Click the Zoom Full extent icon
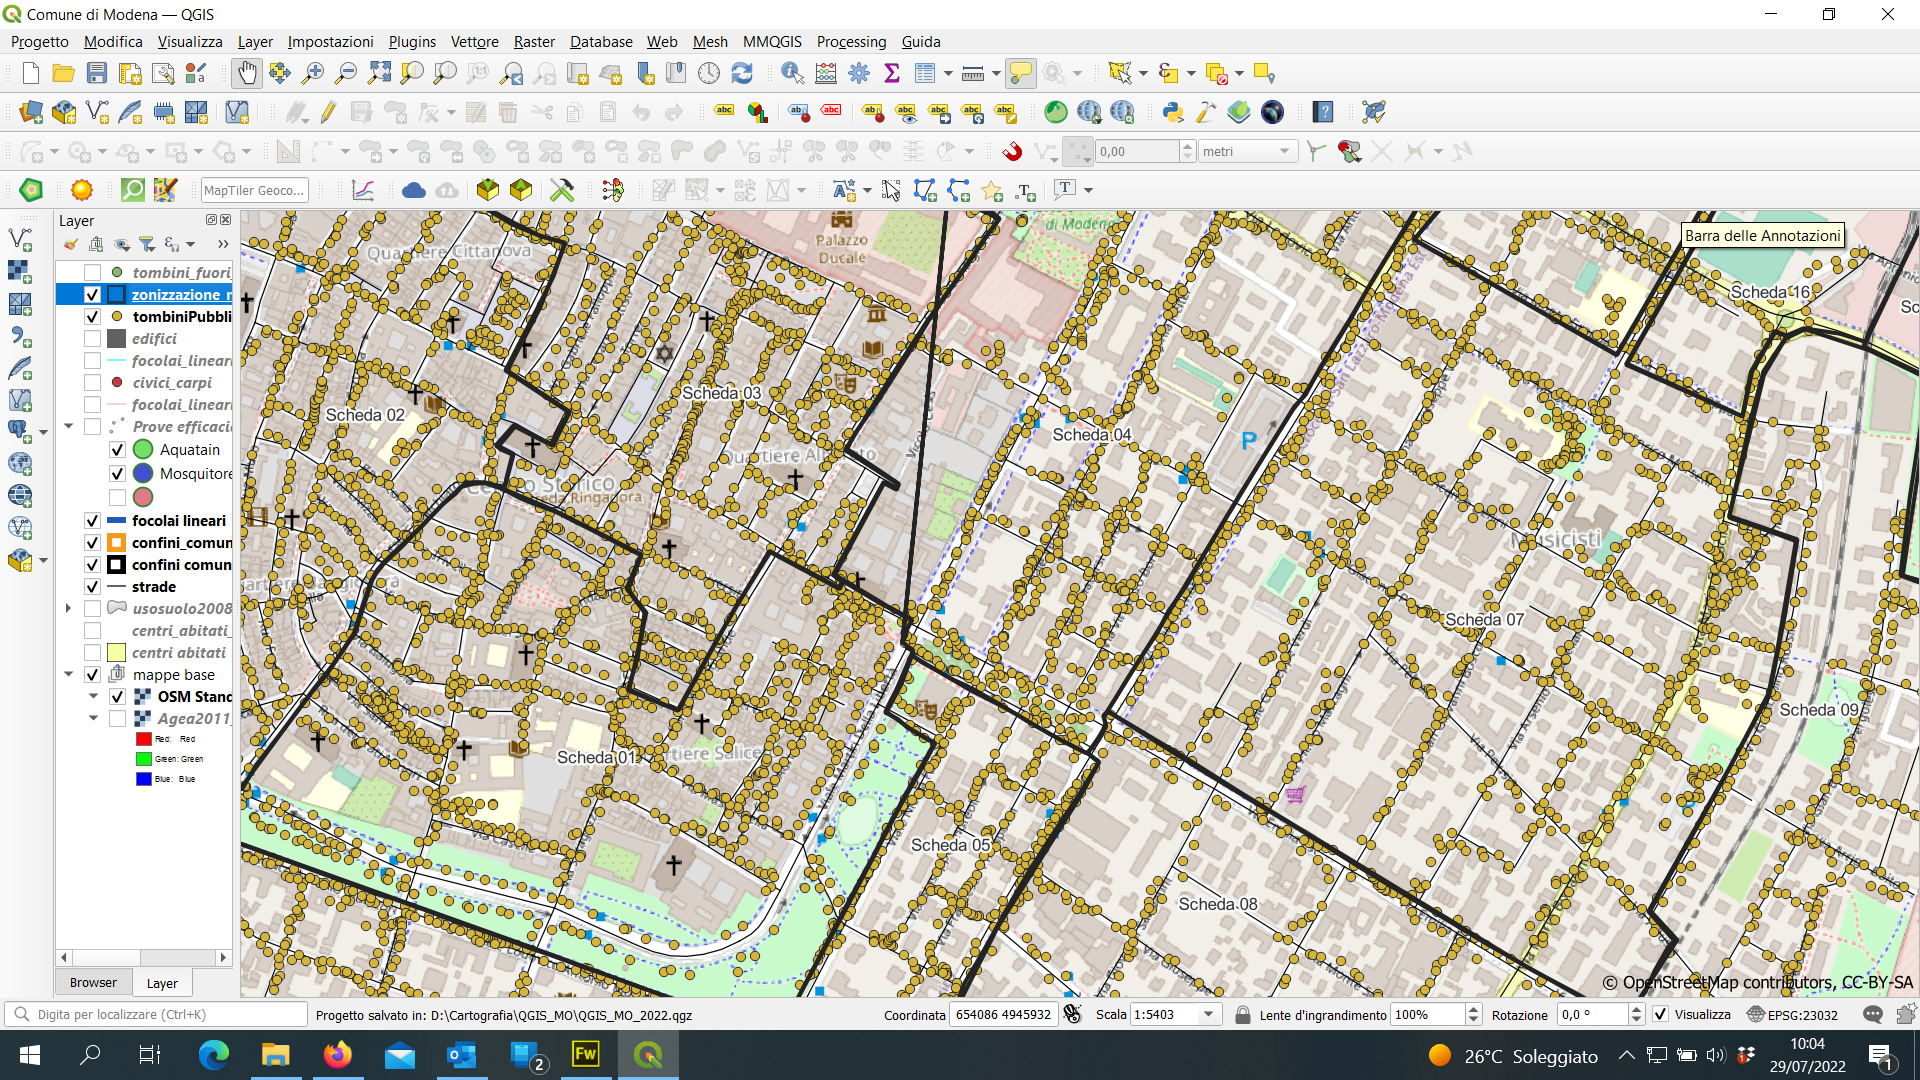 tap(379, 73)
